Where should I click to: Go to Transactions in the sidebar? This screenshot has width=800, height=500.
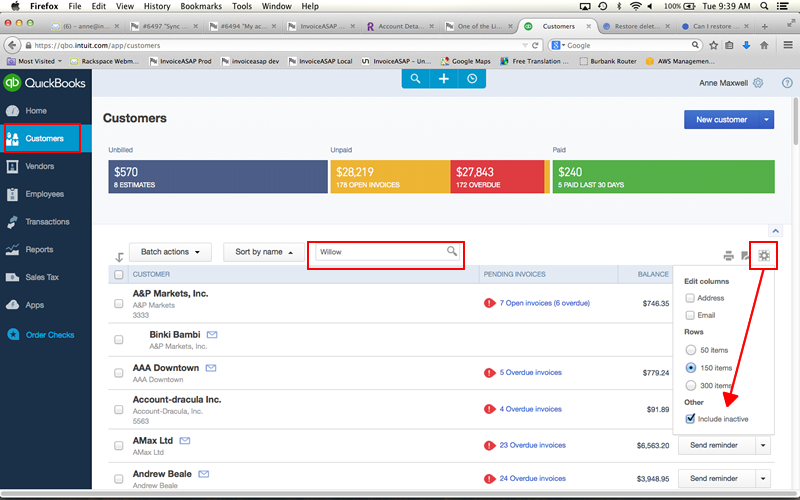point(46,222)
